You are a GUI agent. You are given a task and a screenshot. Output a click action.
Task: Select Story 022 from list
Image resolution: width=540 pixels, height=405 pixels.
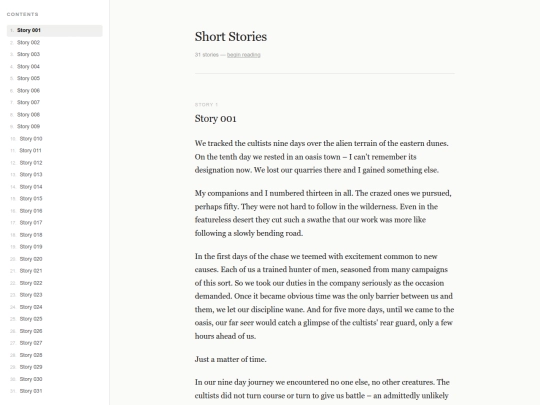54,283
